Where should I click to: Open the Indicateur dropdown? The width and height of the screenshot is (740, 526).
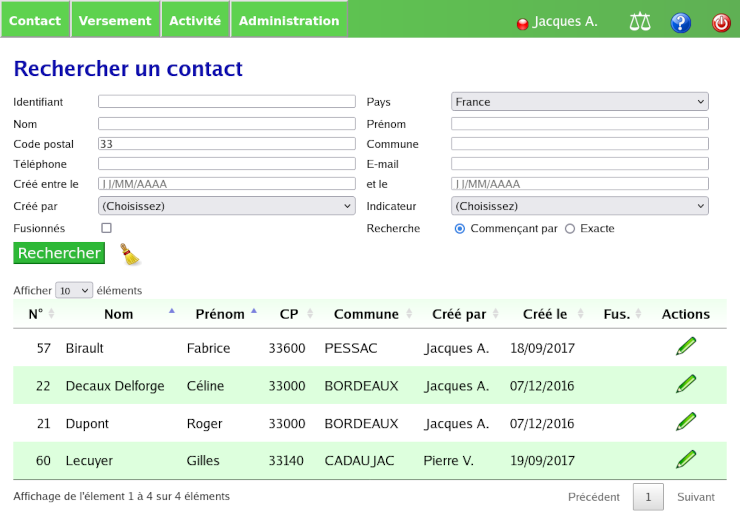pos(579,206)
